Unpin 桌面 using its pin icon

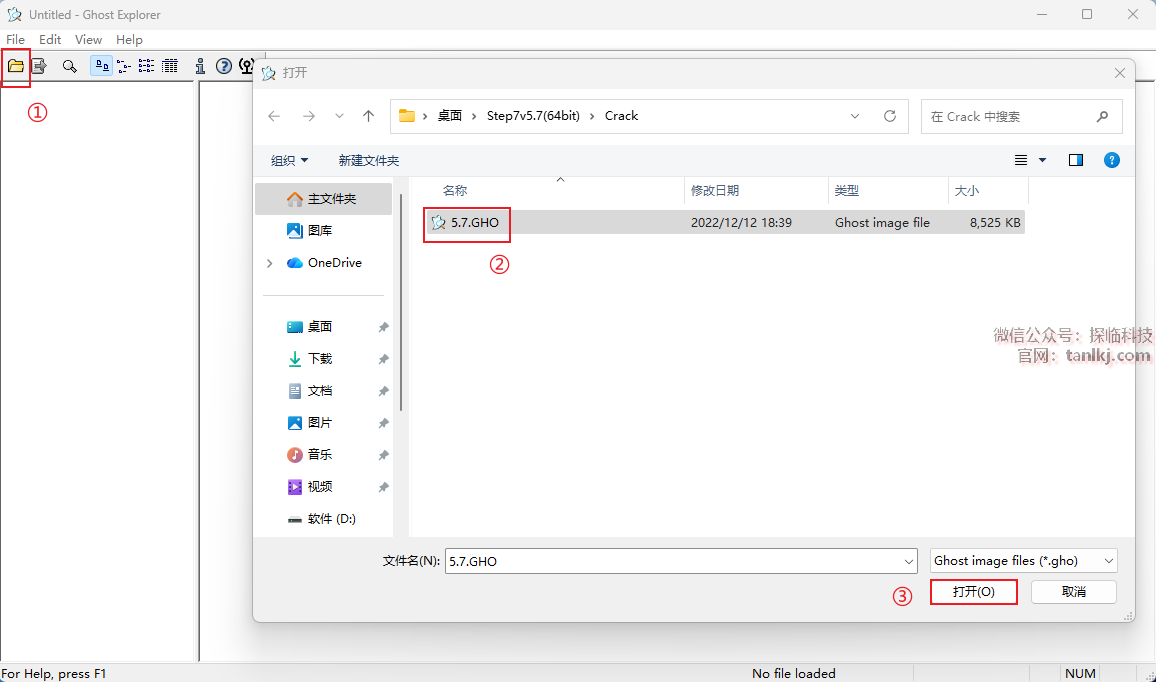point(383,327)
